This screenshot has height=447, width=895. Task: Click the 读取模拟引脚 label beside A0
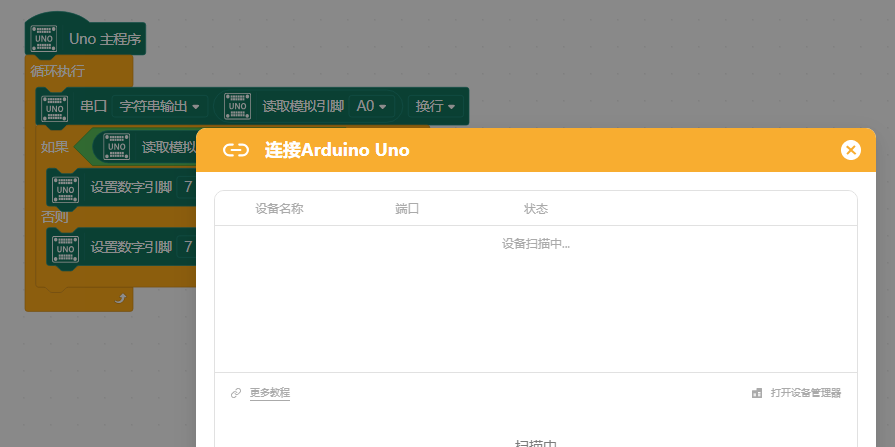pyautogui.click(x=303, y=106)
